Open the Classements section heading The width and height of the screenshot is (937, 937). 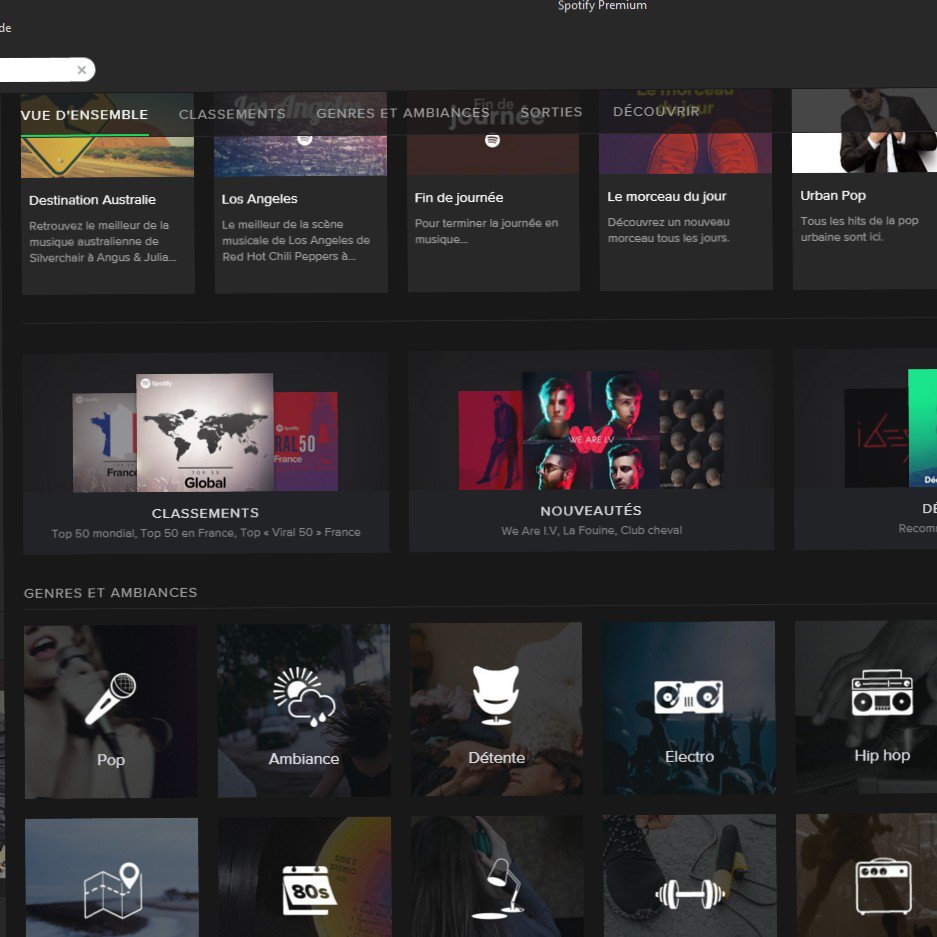coord(206,513)
